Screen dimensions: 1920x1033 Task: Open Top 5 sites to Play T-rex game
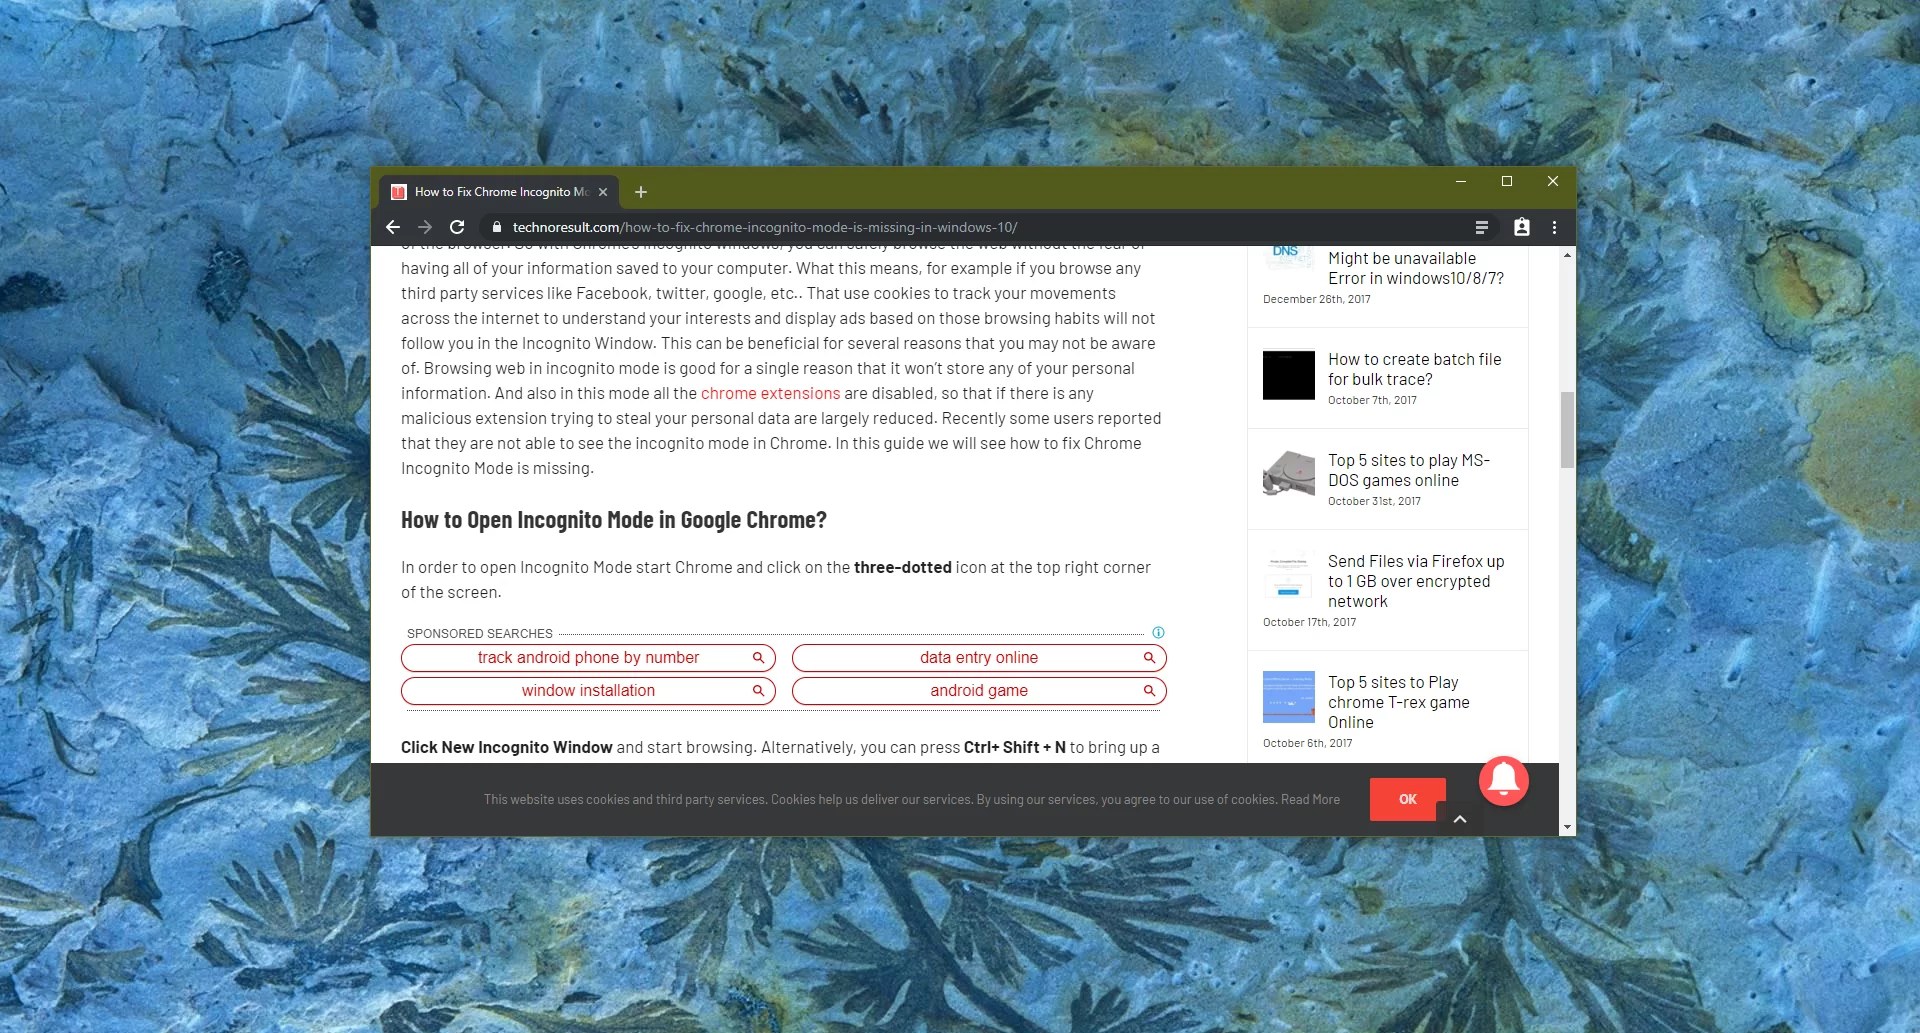[1399, 702]
